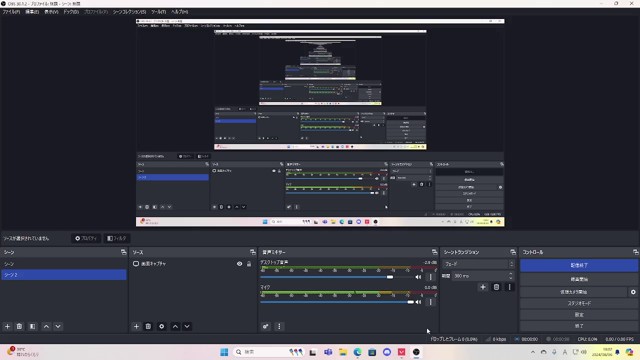Move source down with the down arrow
Screen dimensions: 640x360
(x=187, y=327)
